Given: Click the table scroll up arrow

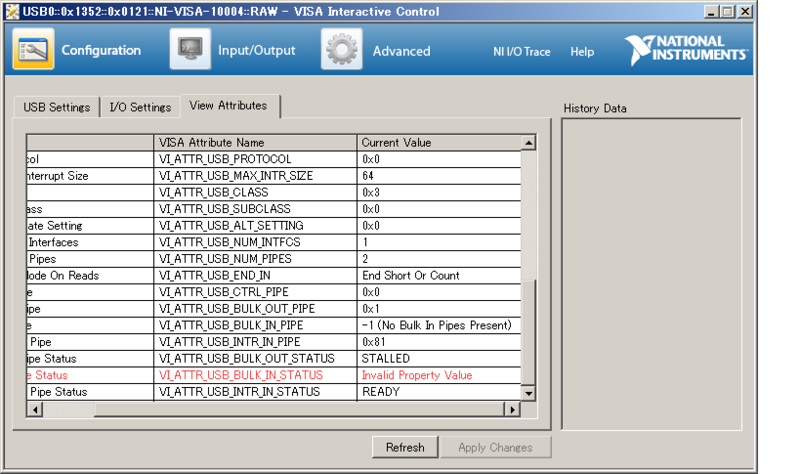Looking at the screenshot, I should tap(529, 143).
